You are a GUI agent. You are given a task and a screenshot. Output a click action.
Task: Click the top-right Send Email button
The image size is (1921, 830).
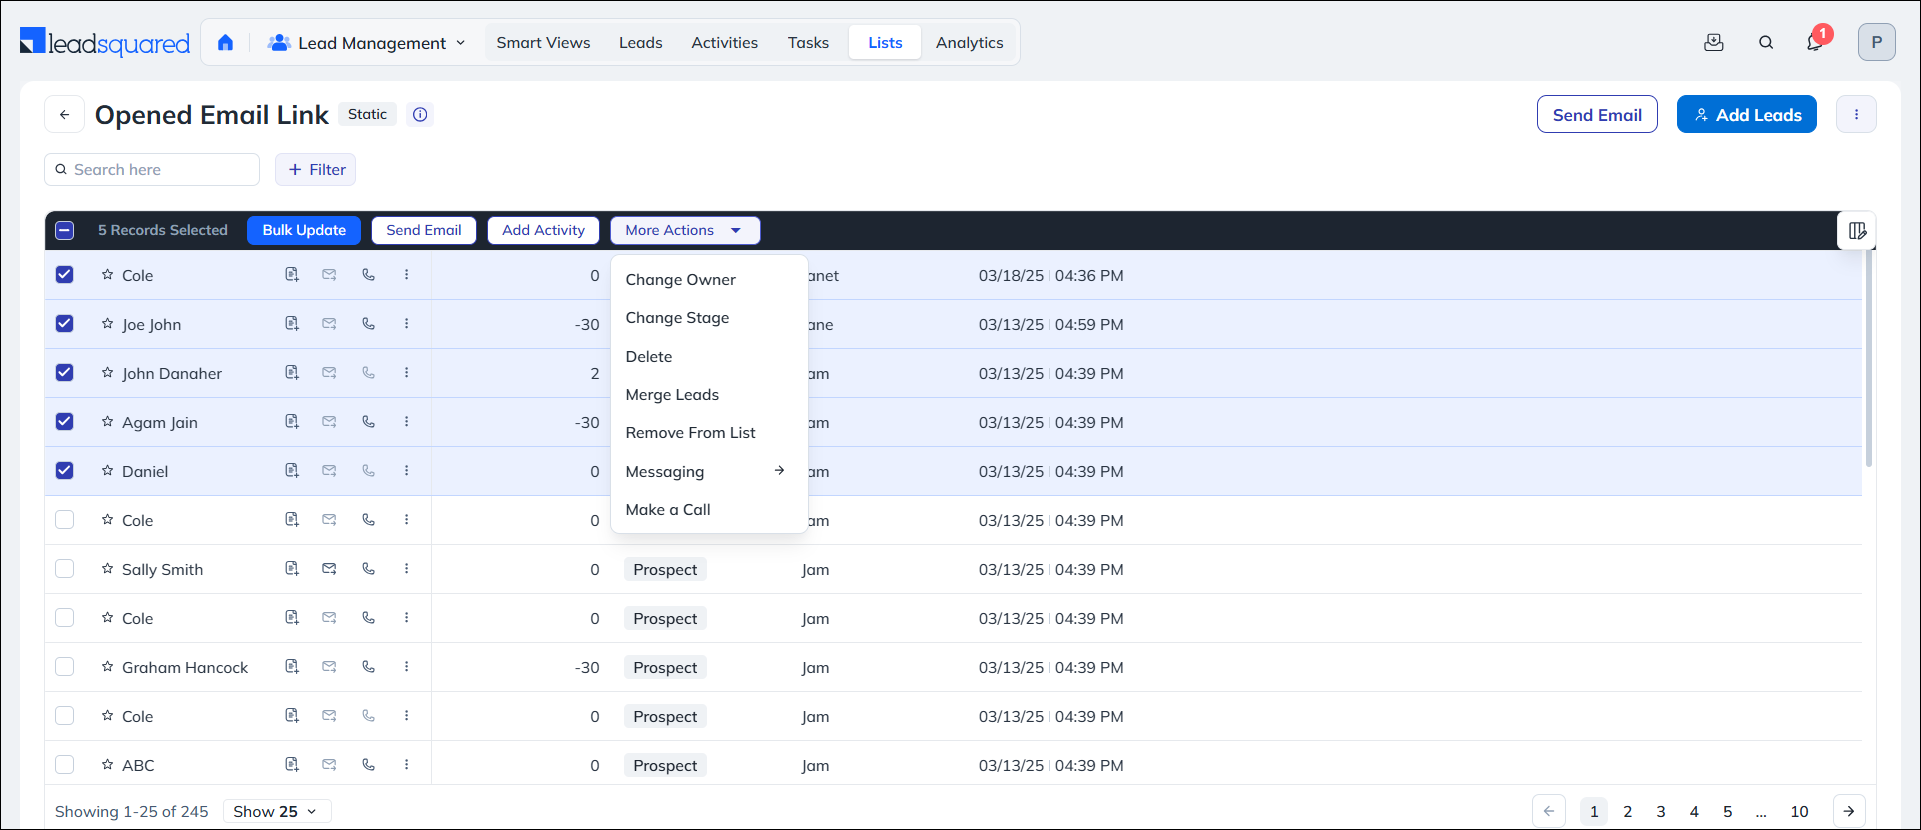[x=1597, y=115]
